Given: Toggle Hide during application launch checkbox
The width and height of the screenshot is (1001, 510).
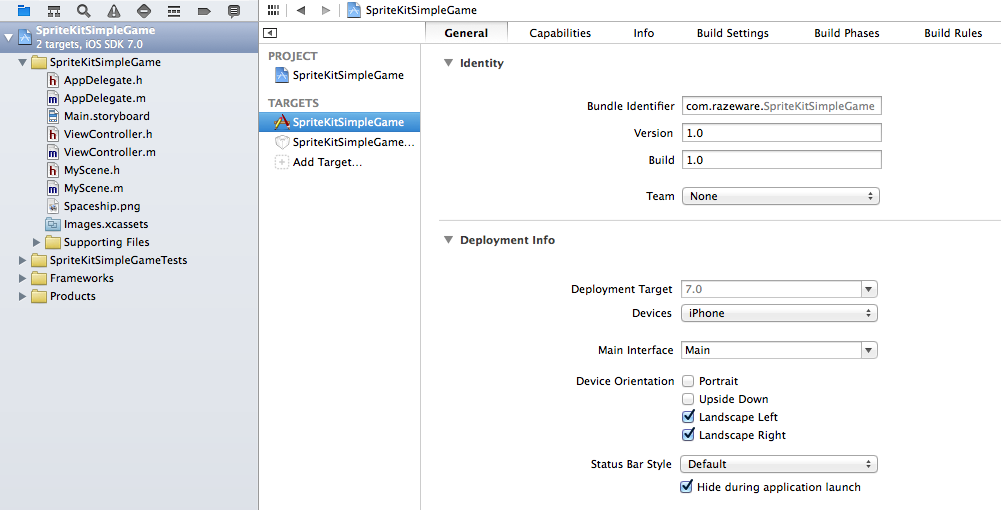Looking at the screenshot, I should coord(686,487).
